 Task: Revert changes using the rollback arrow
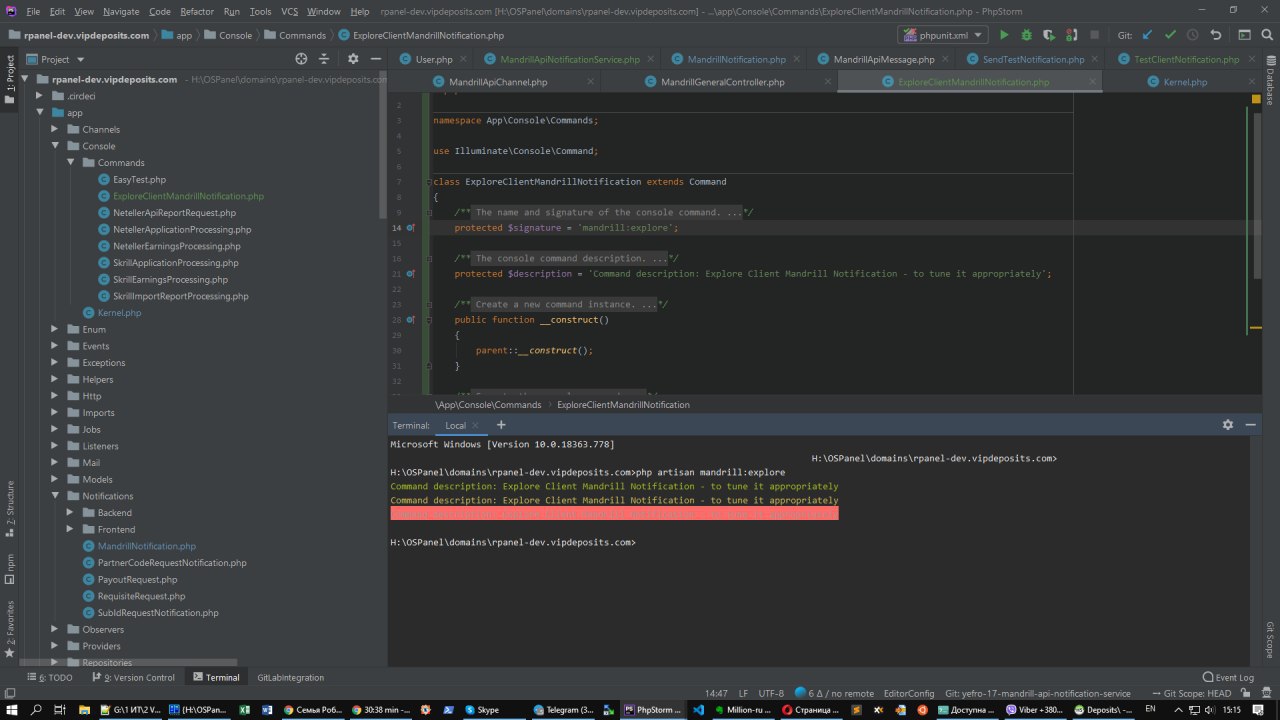[x=1216, y=35]
